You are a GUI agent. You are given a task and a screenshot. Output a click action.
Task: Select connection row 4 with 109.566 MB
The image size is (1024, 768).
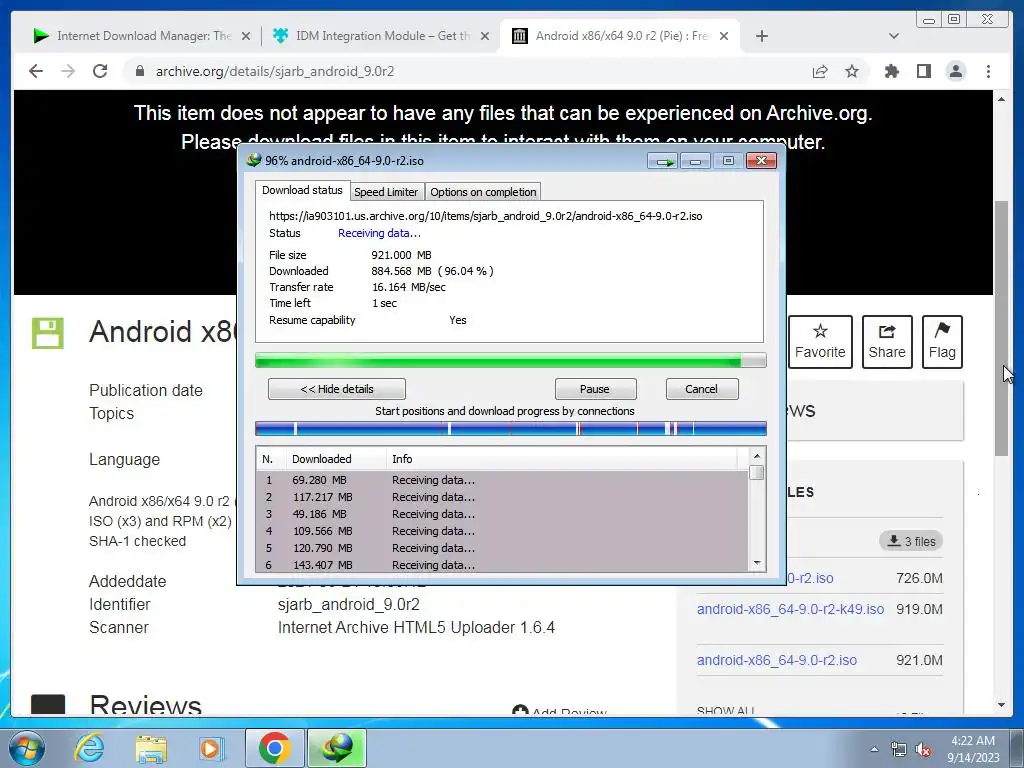(x=502, y=531)
